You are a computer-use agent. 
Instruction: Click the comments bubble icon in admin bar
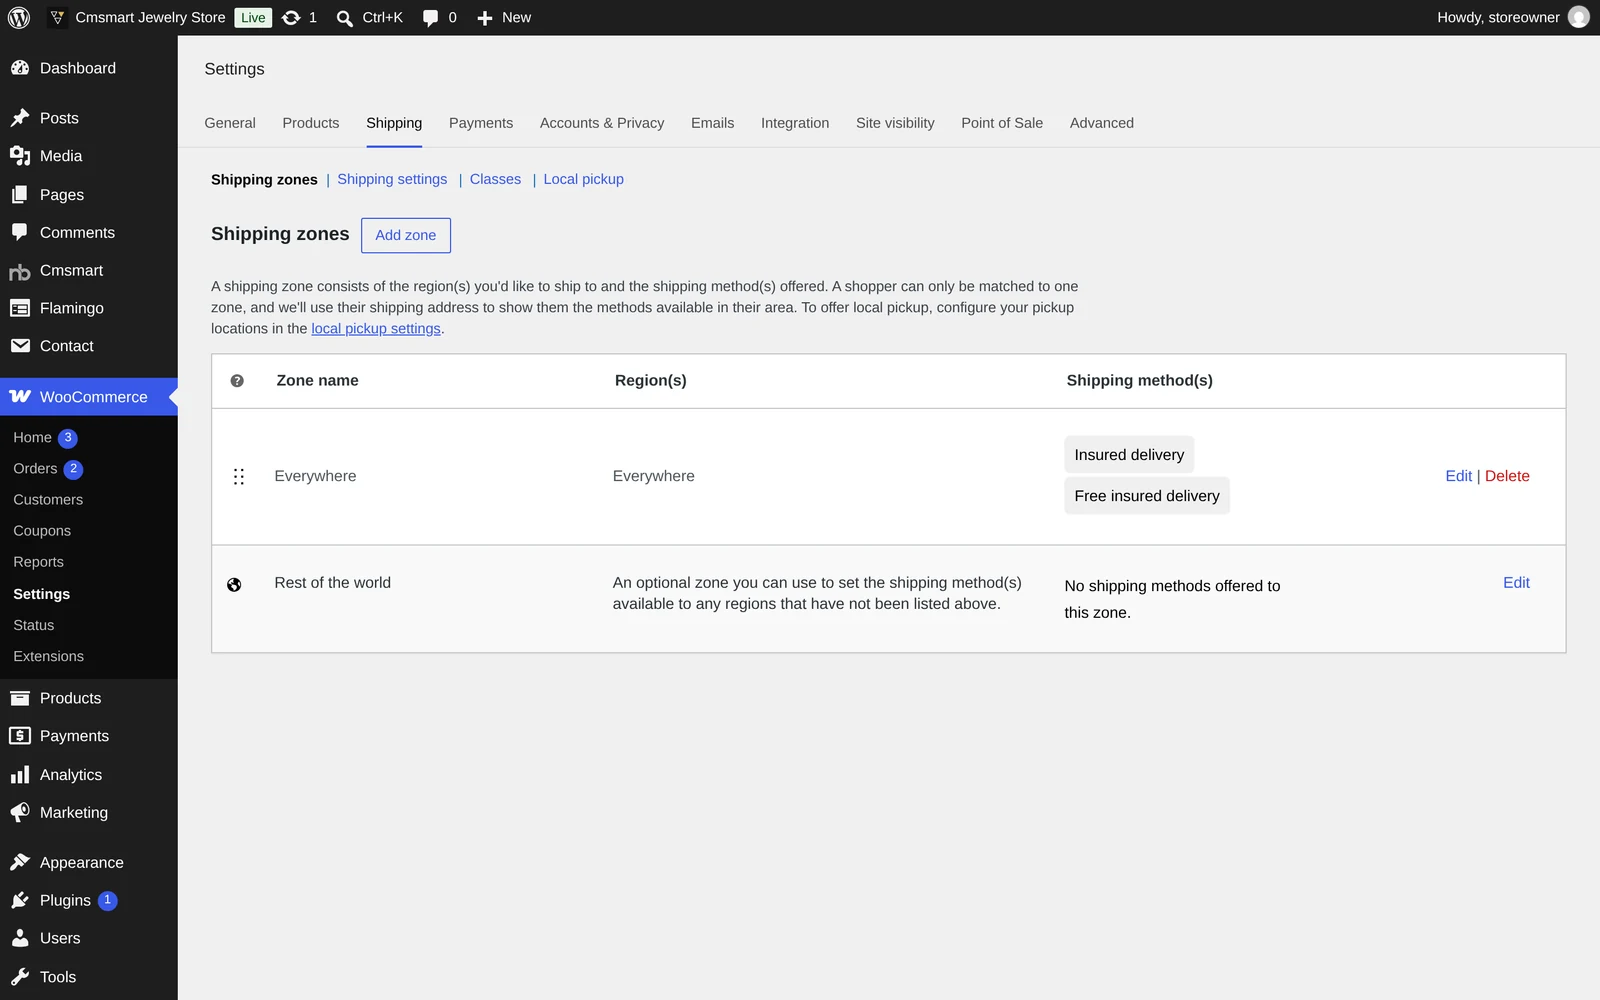click(x=430, y=18)
